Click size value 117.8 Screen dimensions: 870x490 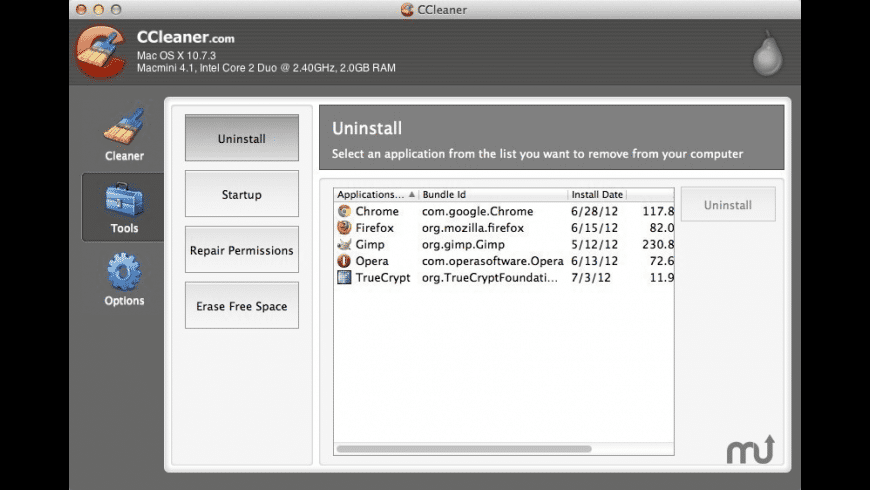click(658, 211)
